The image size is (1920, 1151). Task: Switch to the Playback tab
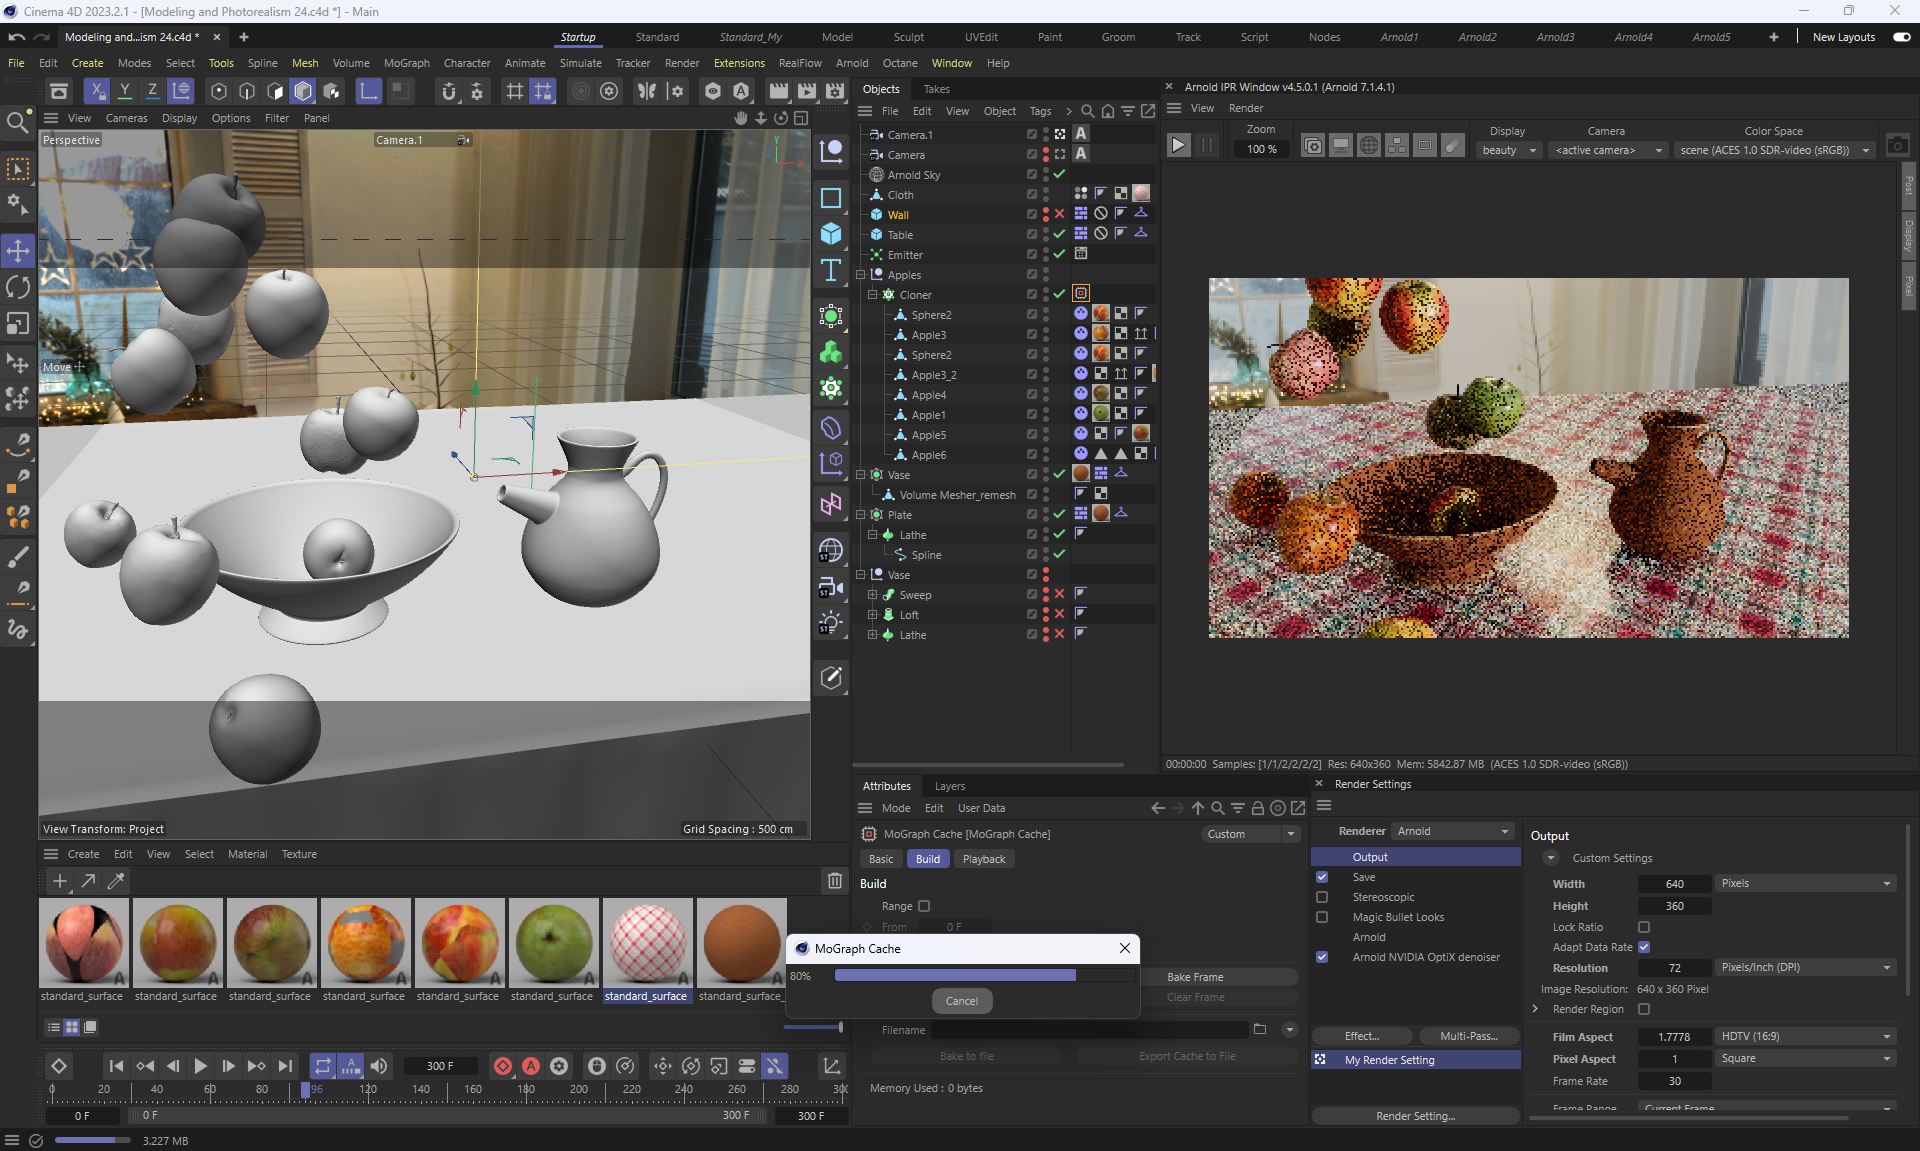983,859
